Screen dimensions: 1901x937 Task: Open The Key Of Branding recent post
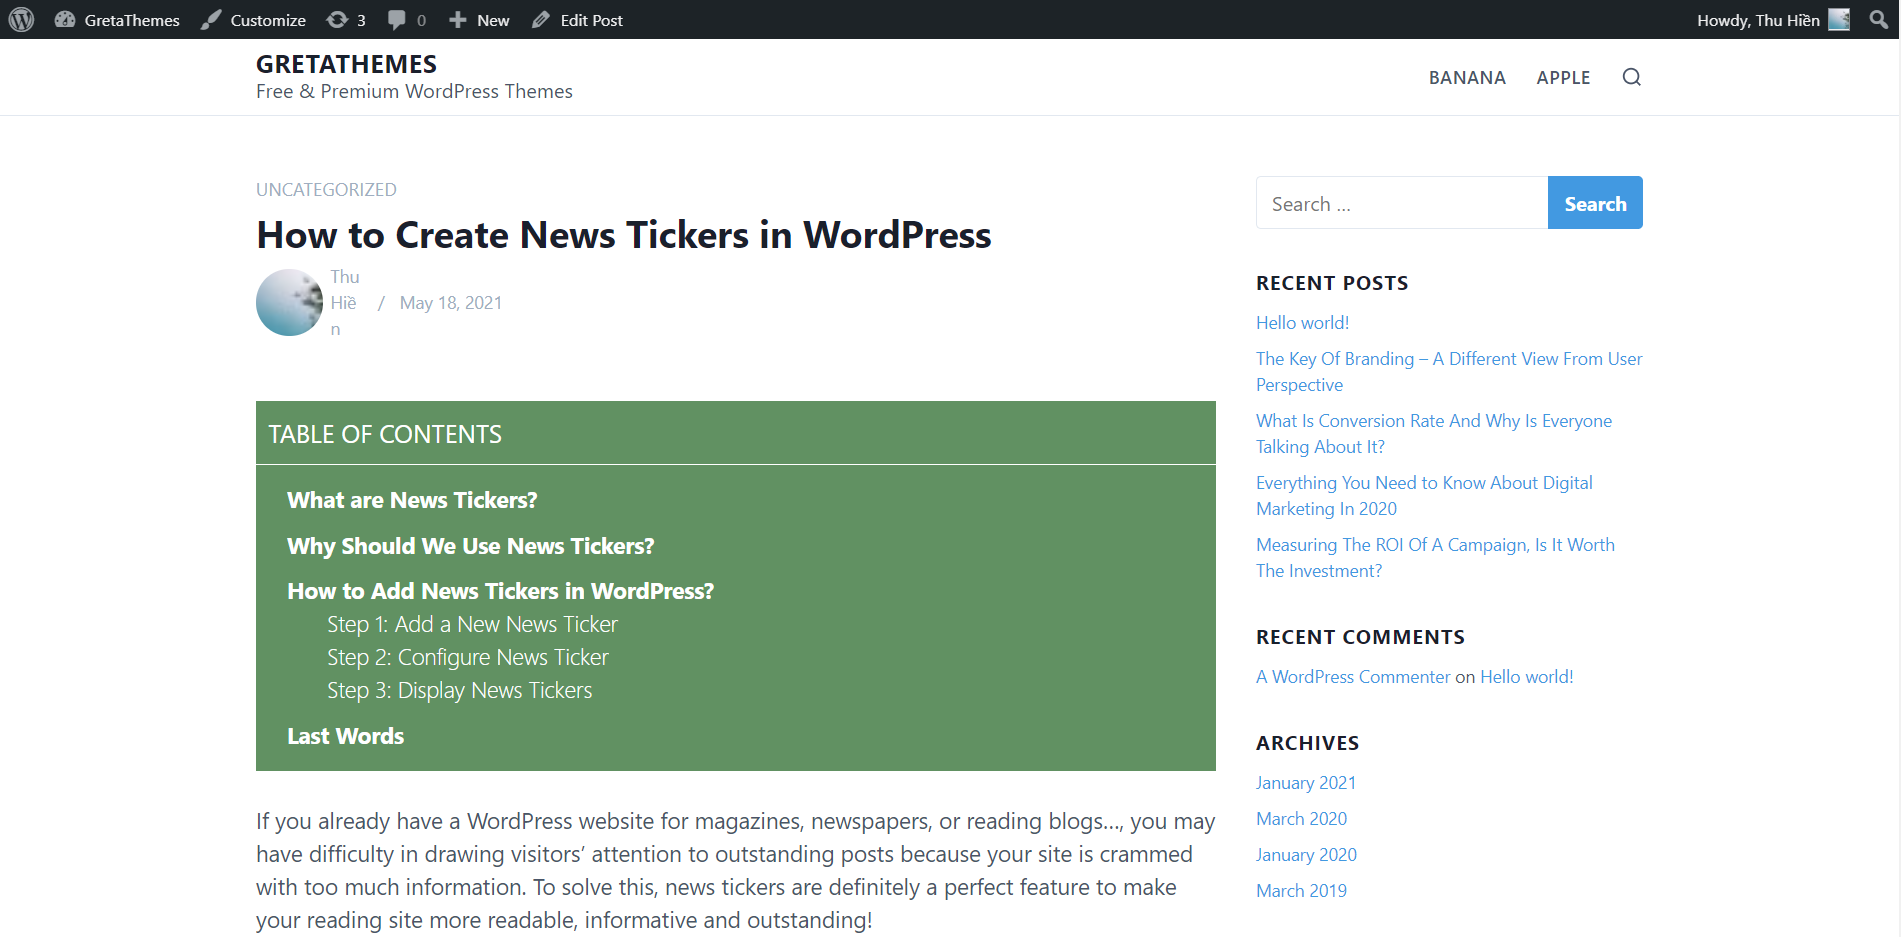tap(1449, 371)
